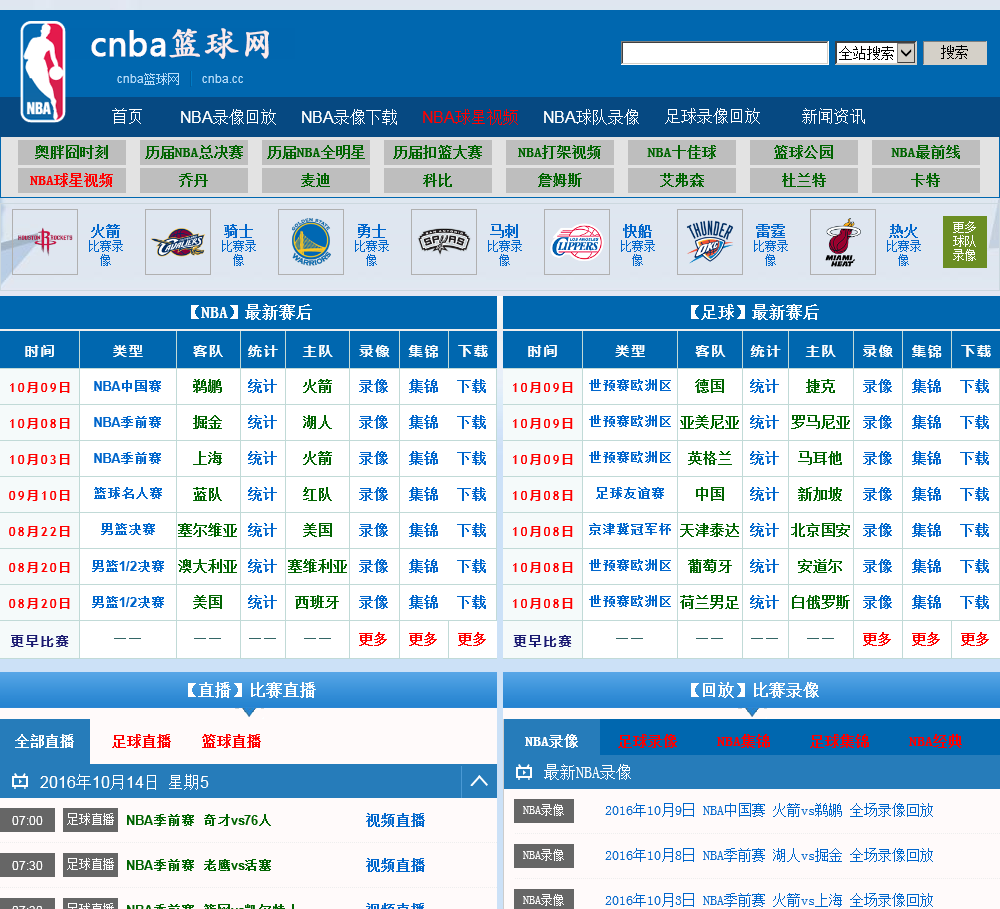Click the search text input field
Image resolution: width=1000 pixels, height=909 pixels.
(724, 53)
